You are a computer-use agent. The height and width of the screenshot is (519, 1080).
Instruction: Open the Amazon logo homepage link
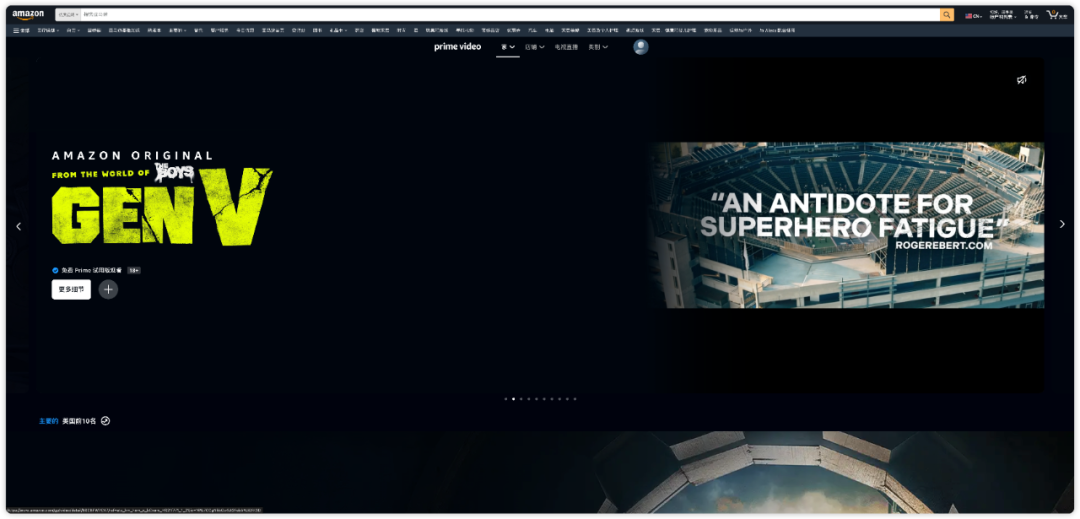[28, 14]
